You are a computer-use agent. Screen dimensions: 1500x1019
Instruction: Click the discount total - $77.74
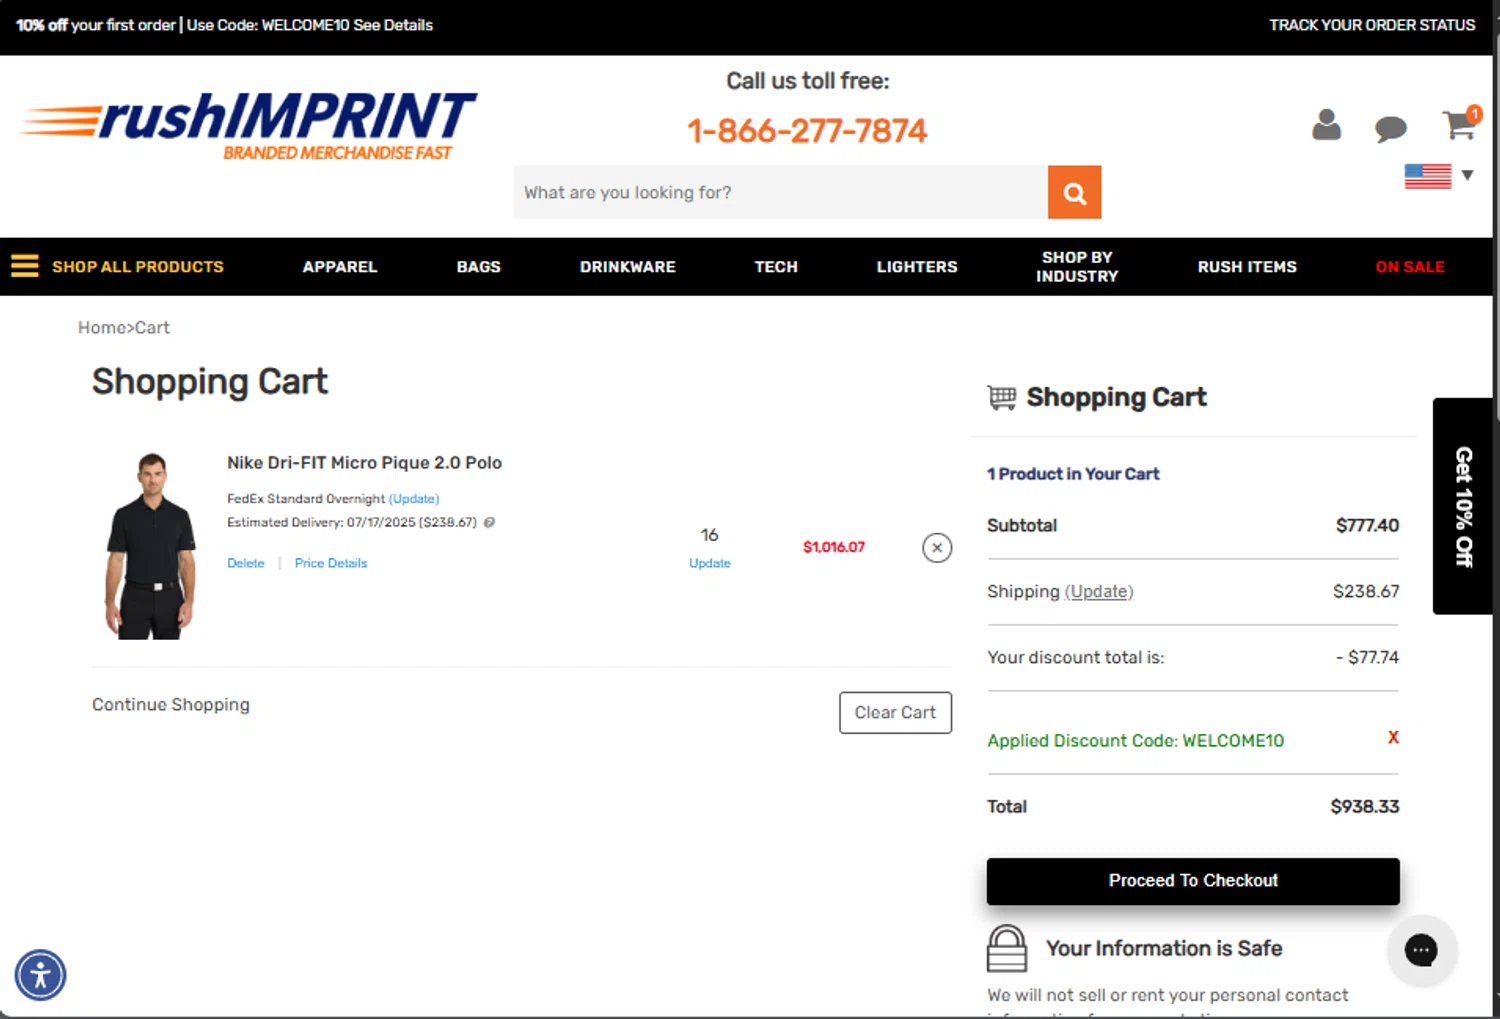pos(1367,658)
